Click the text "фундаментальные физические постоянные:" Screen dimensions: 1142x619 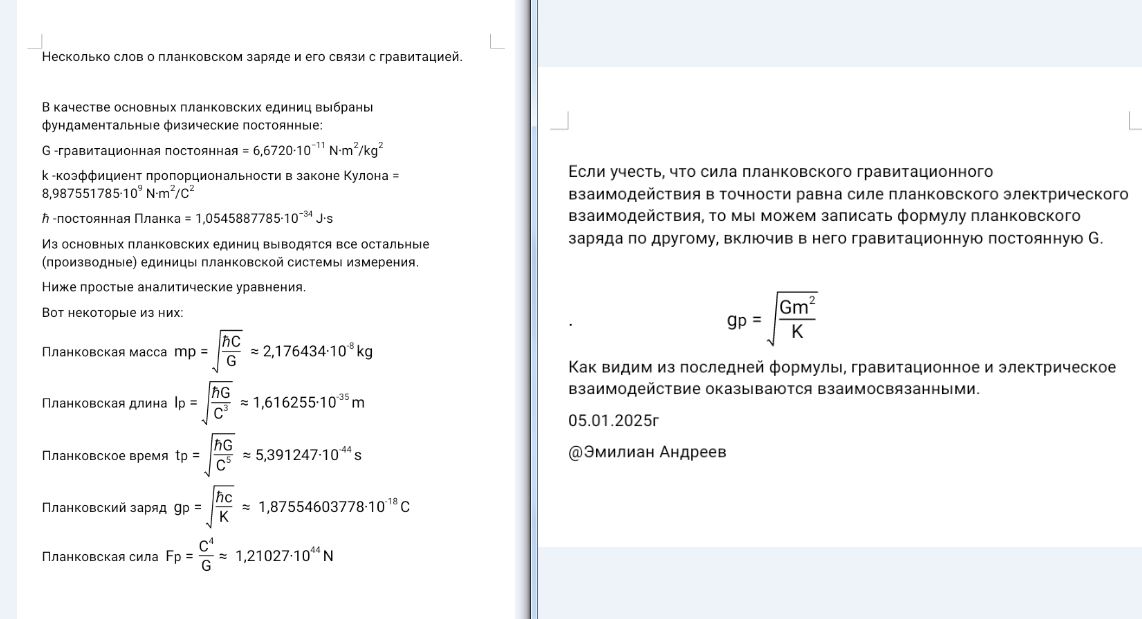tap(182, 125)
